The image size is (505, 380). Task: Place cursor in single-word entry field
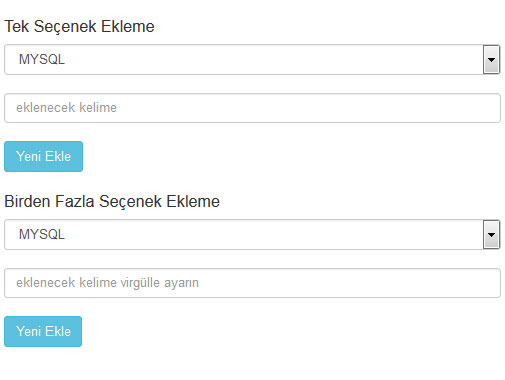pyautogui.click(x=252, y=108)
